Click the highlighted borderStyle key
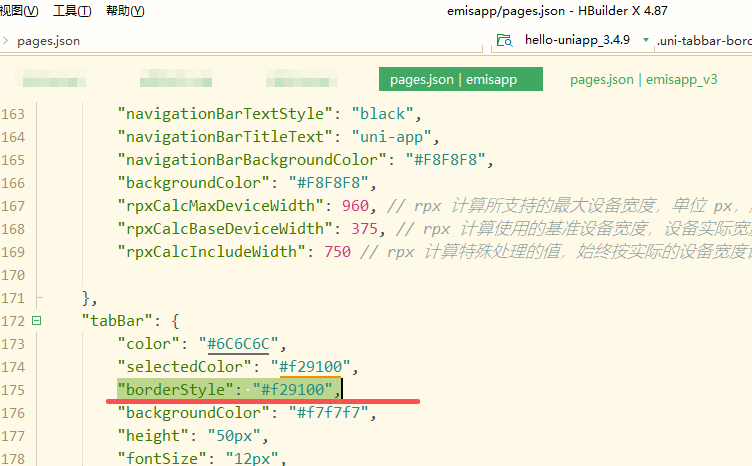This screenshot has width=752, height=466. [x=178, y=389]
